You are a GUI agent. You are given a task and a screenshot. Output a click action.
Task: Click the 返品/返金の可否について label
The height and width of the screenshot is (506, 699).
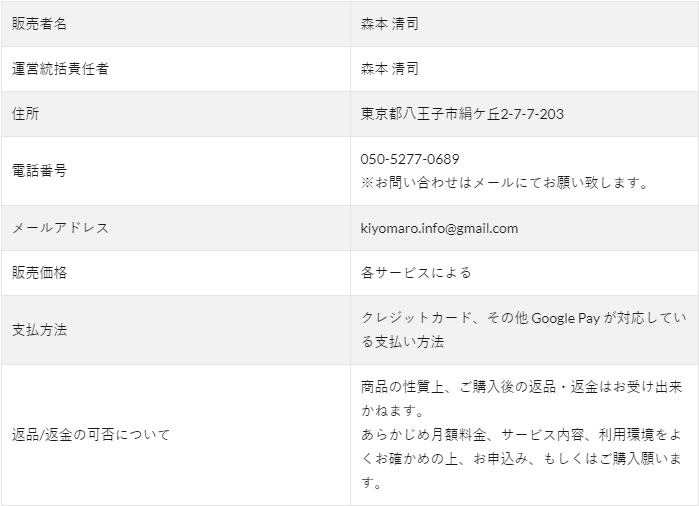(x=91, y=435)
